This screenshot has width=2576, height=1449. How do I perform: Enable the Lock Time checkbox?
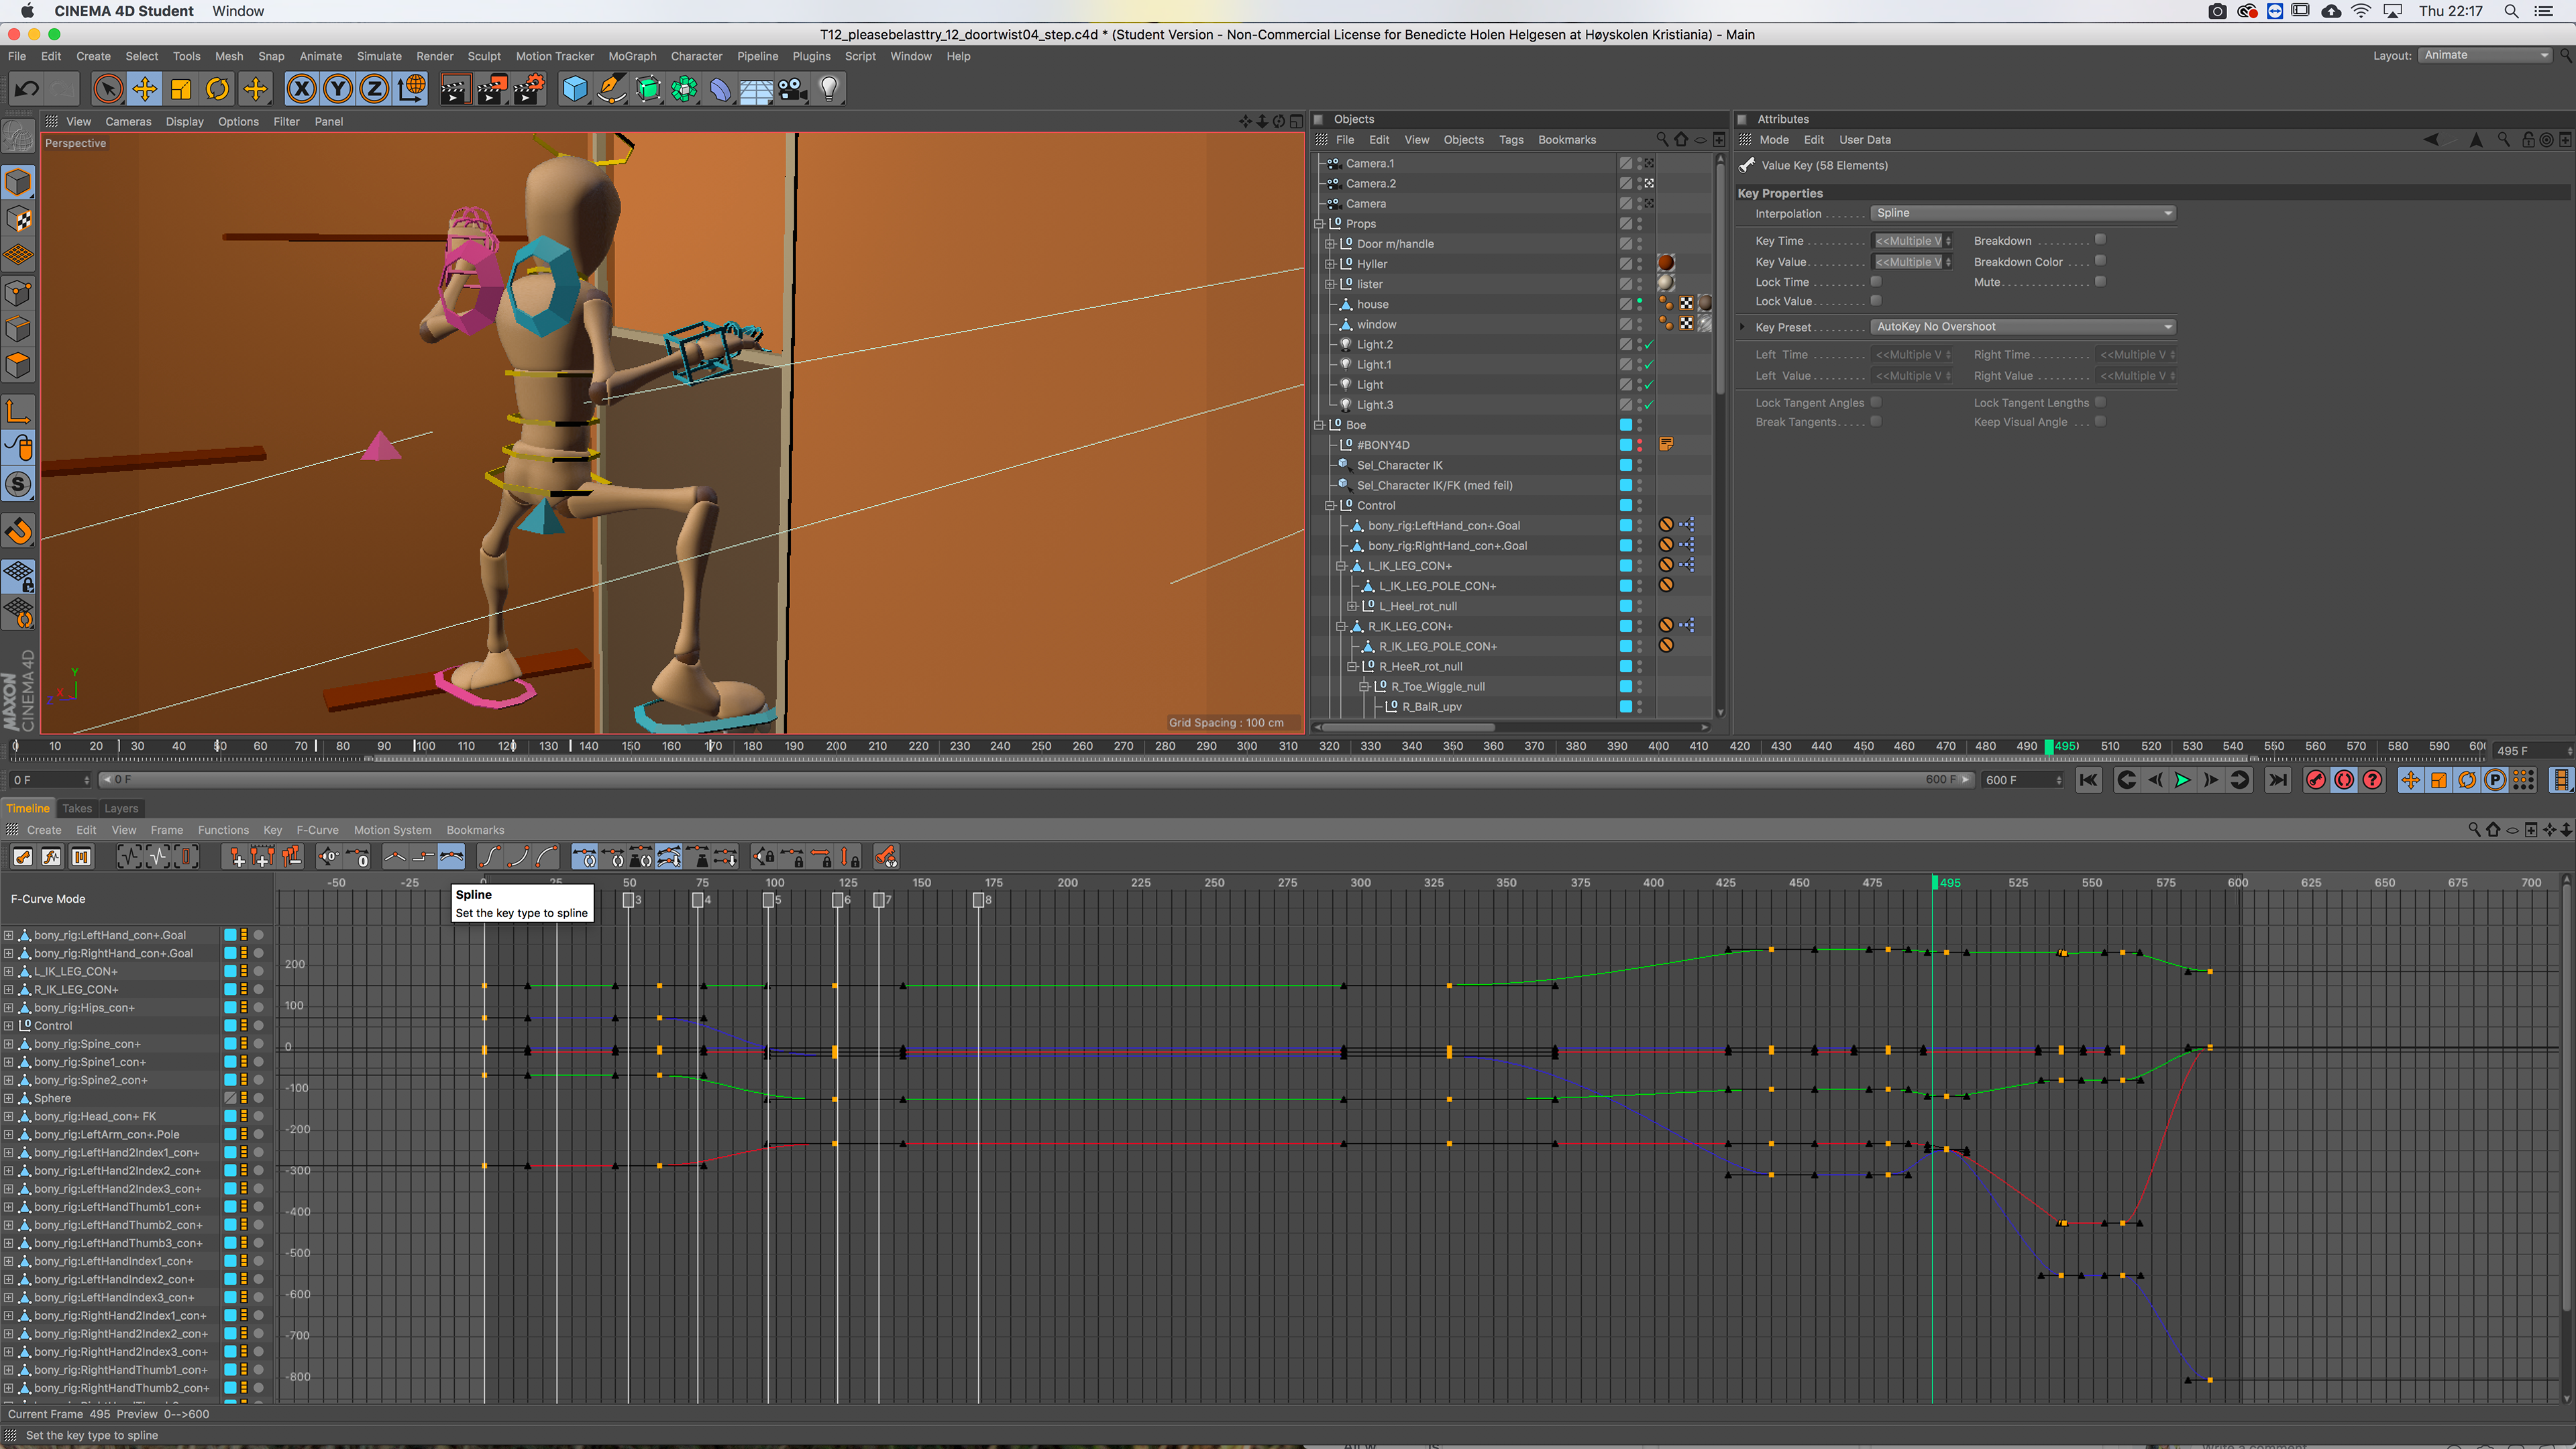(x=1876, y=282)
